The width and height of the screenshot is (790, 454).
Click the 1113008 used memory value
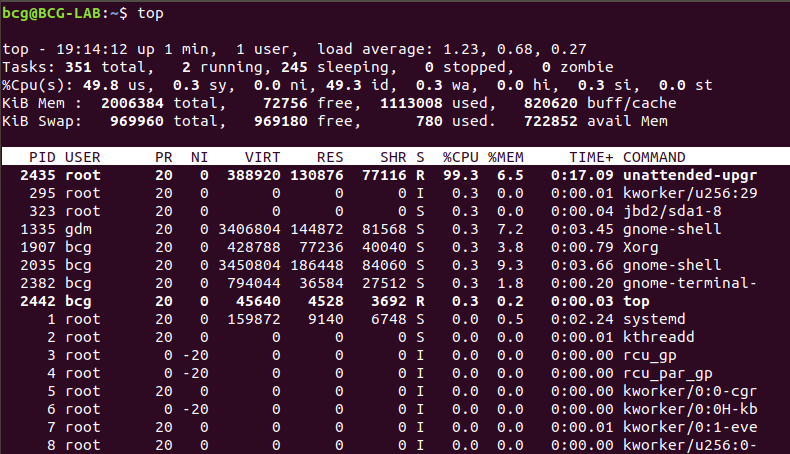point(411,103)
